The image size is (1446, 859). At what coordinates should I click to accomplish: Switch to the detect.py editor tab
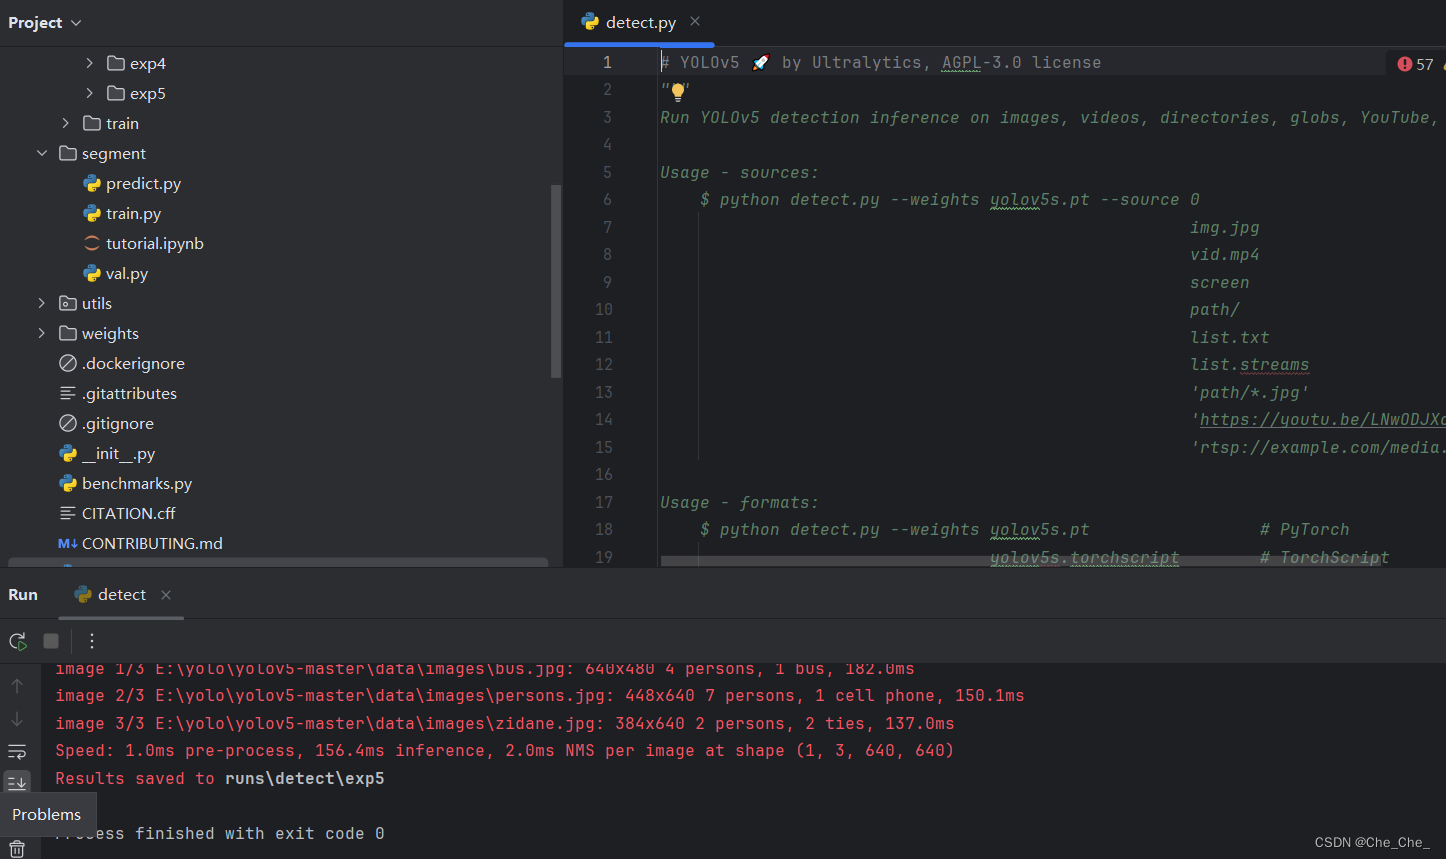pos(640,22)
